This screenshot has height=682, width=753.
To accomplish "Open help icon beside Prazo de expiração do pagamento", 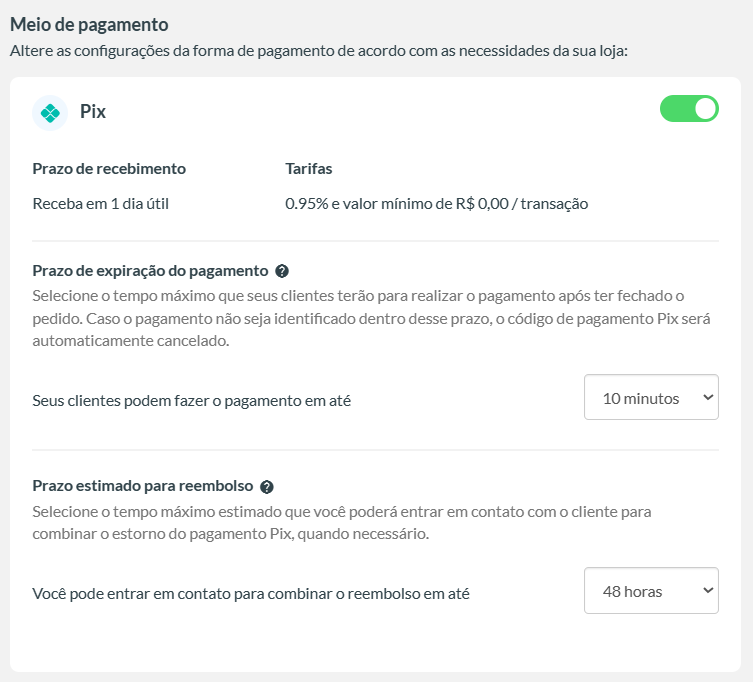I will pos(282,271).
